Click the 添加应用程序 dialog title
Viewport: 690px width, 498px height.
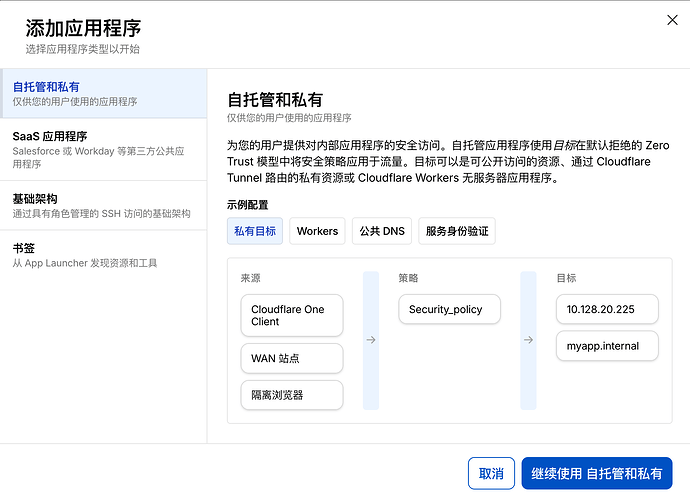(x=83, y=28)
